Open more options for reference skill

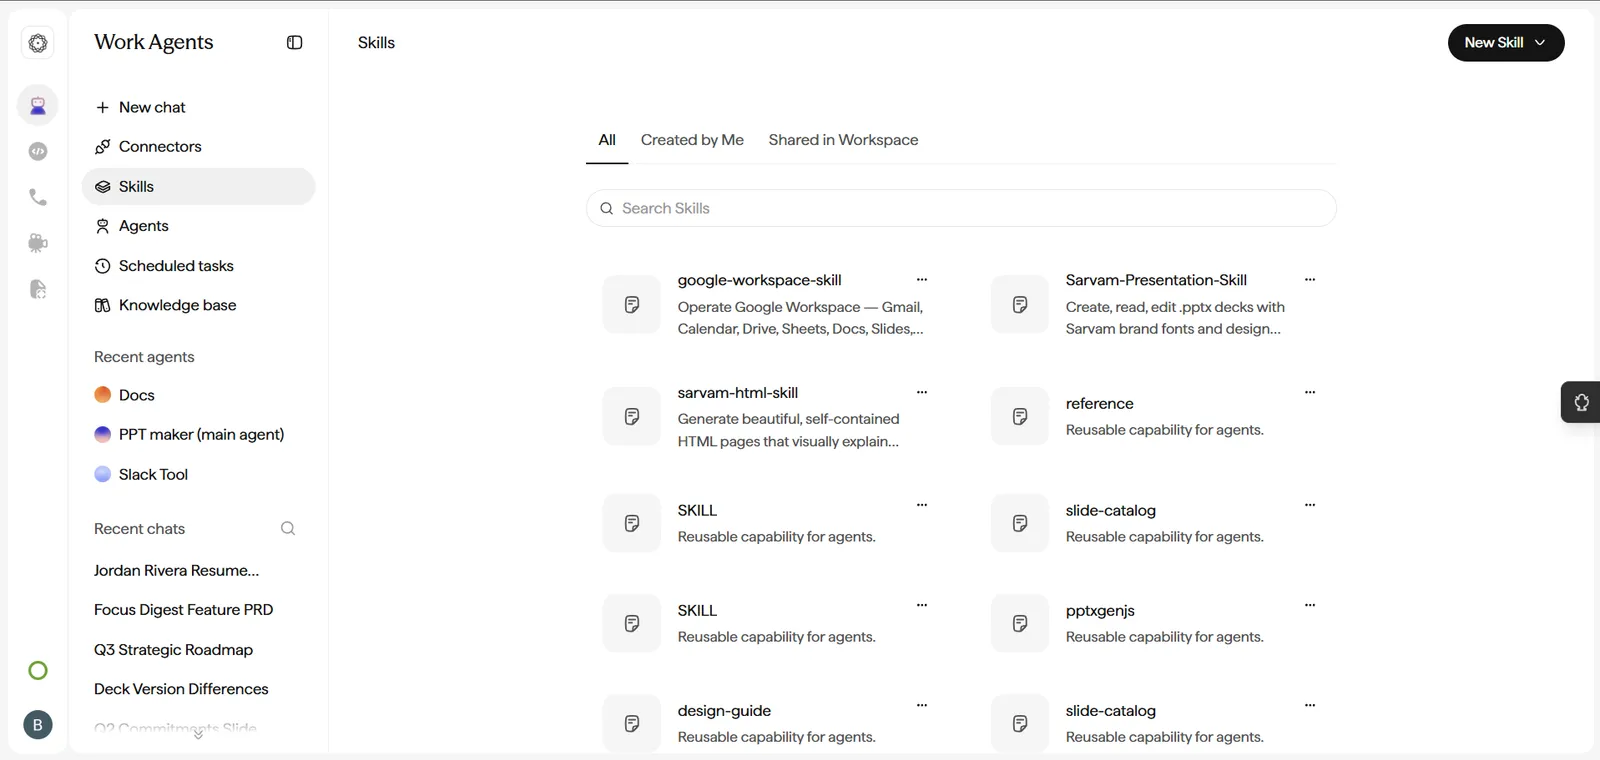point(1310,392)
